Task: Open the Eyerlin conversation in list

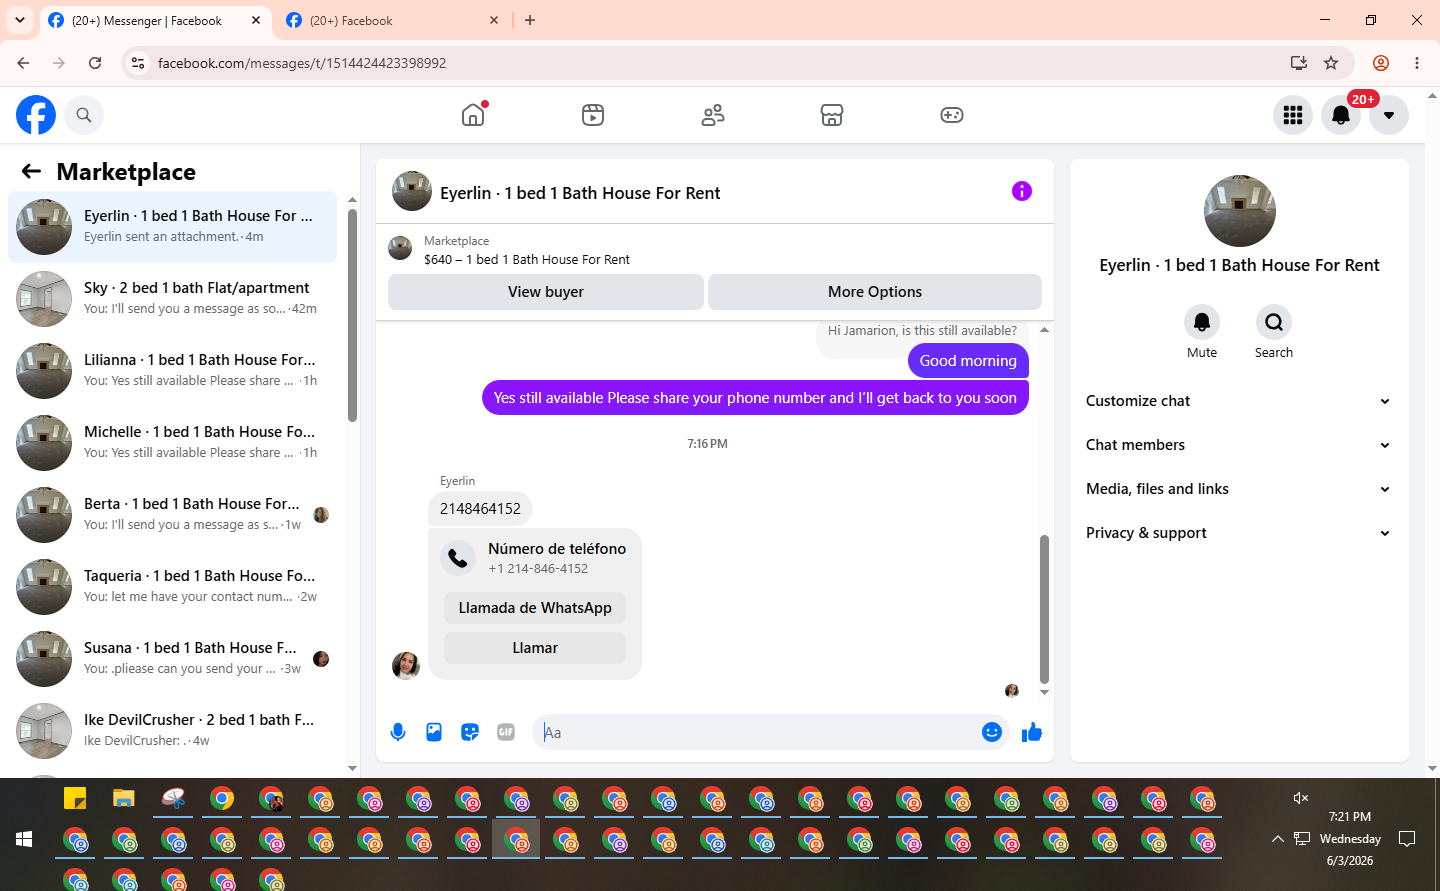Action: click(x=172, y=227)
